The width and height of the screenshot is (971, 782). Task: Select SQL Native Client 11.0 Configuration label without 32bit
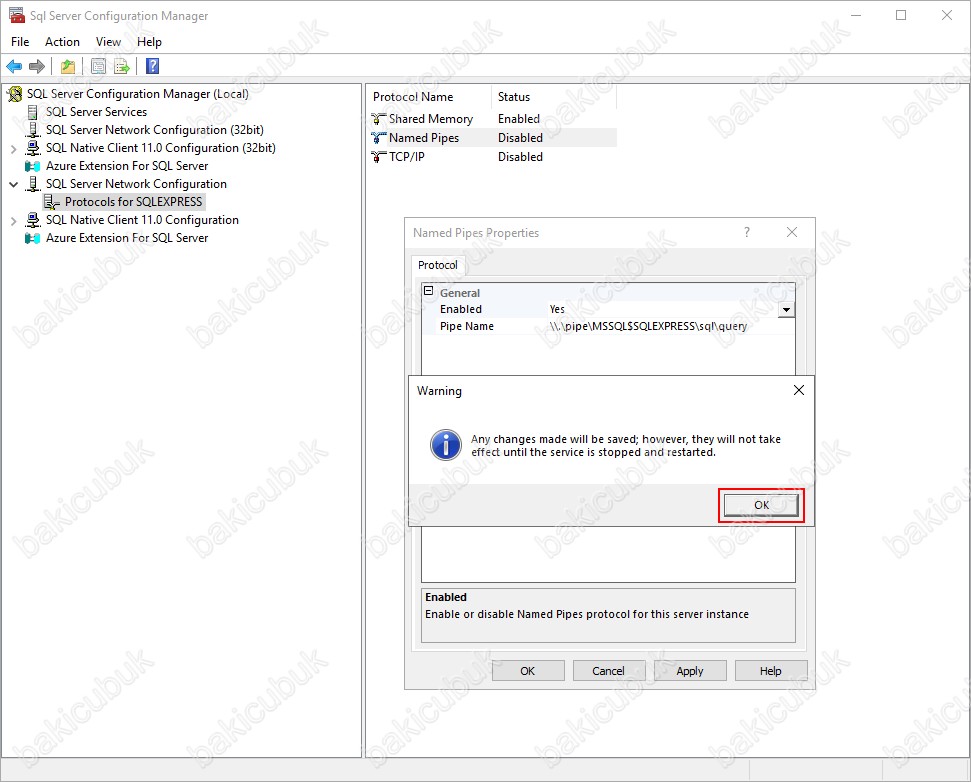click(142, 220)
